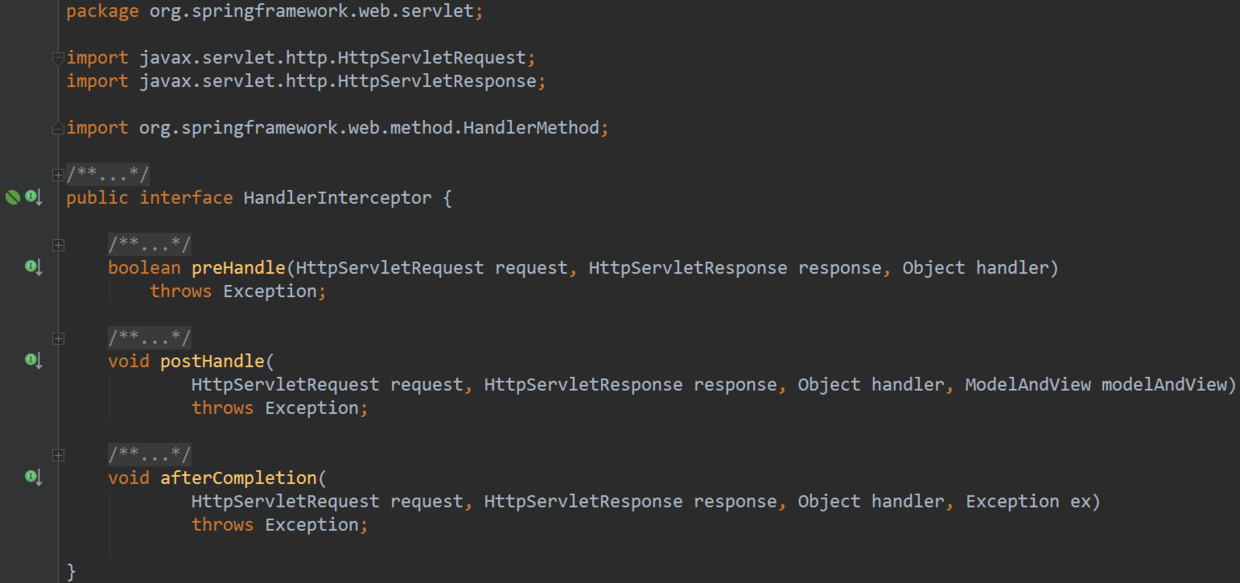Click the preHandle method name
1240x583 pixels.
238,268
